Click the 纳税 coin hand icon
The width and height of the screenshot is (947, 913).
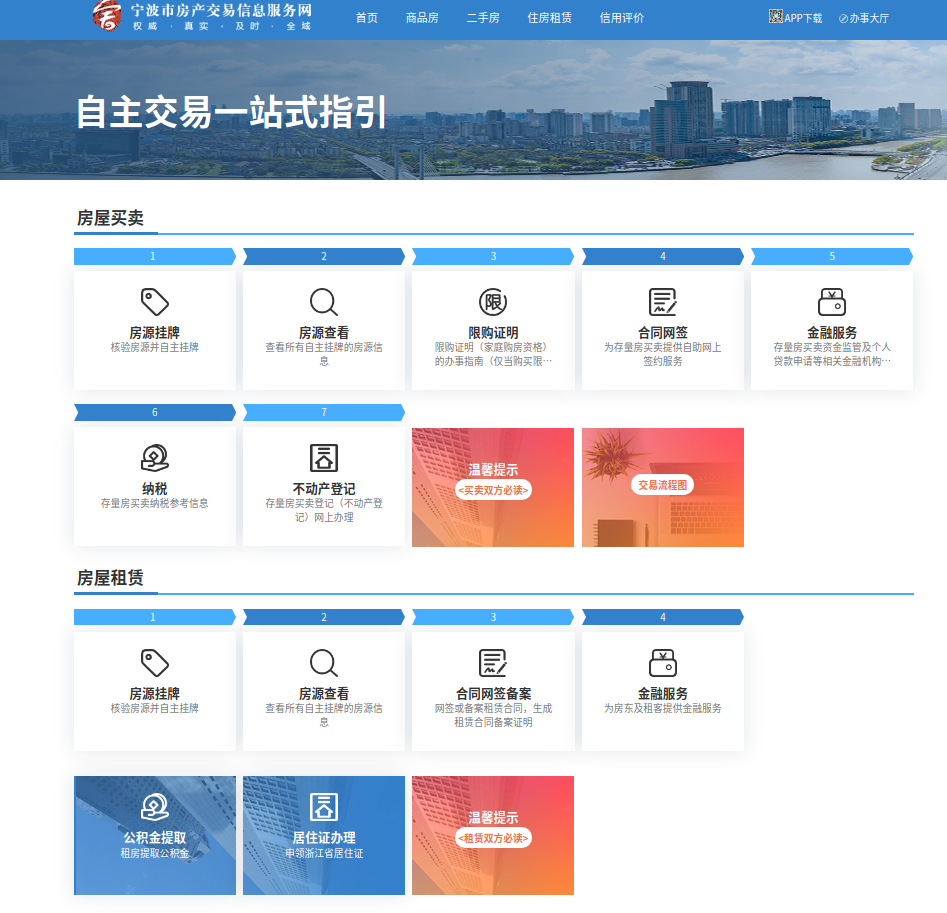154,458
